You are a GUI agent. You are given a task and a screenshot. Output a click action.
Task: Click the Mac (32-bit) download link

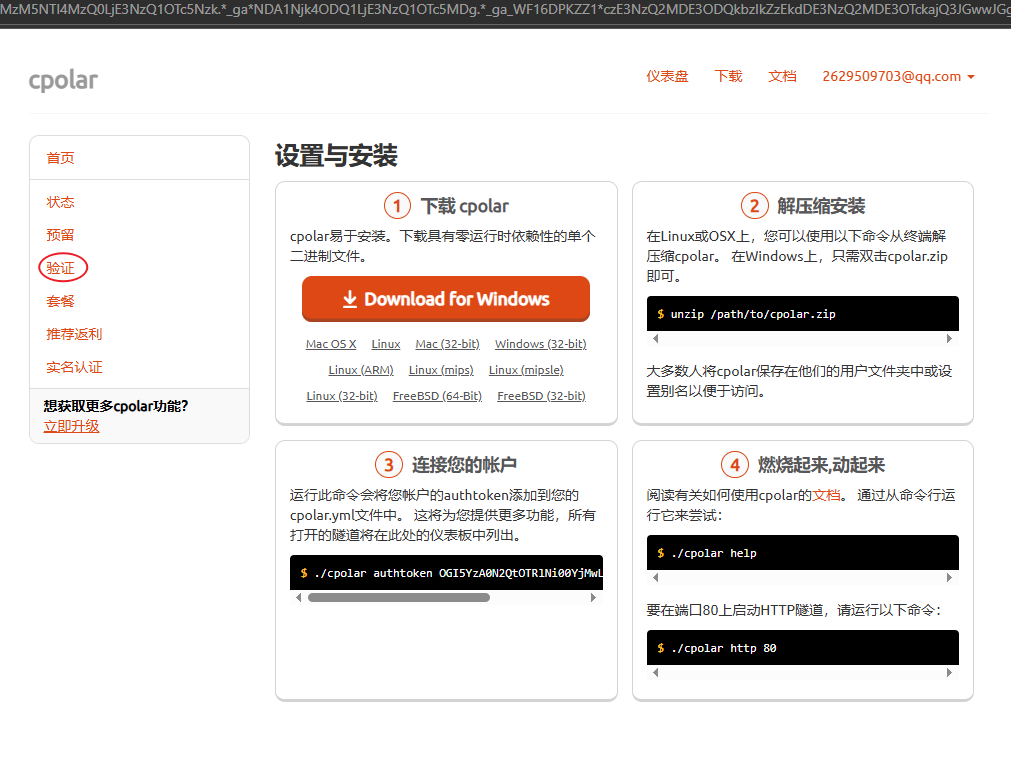pos(447,344)
